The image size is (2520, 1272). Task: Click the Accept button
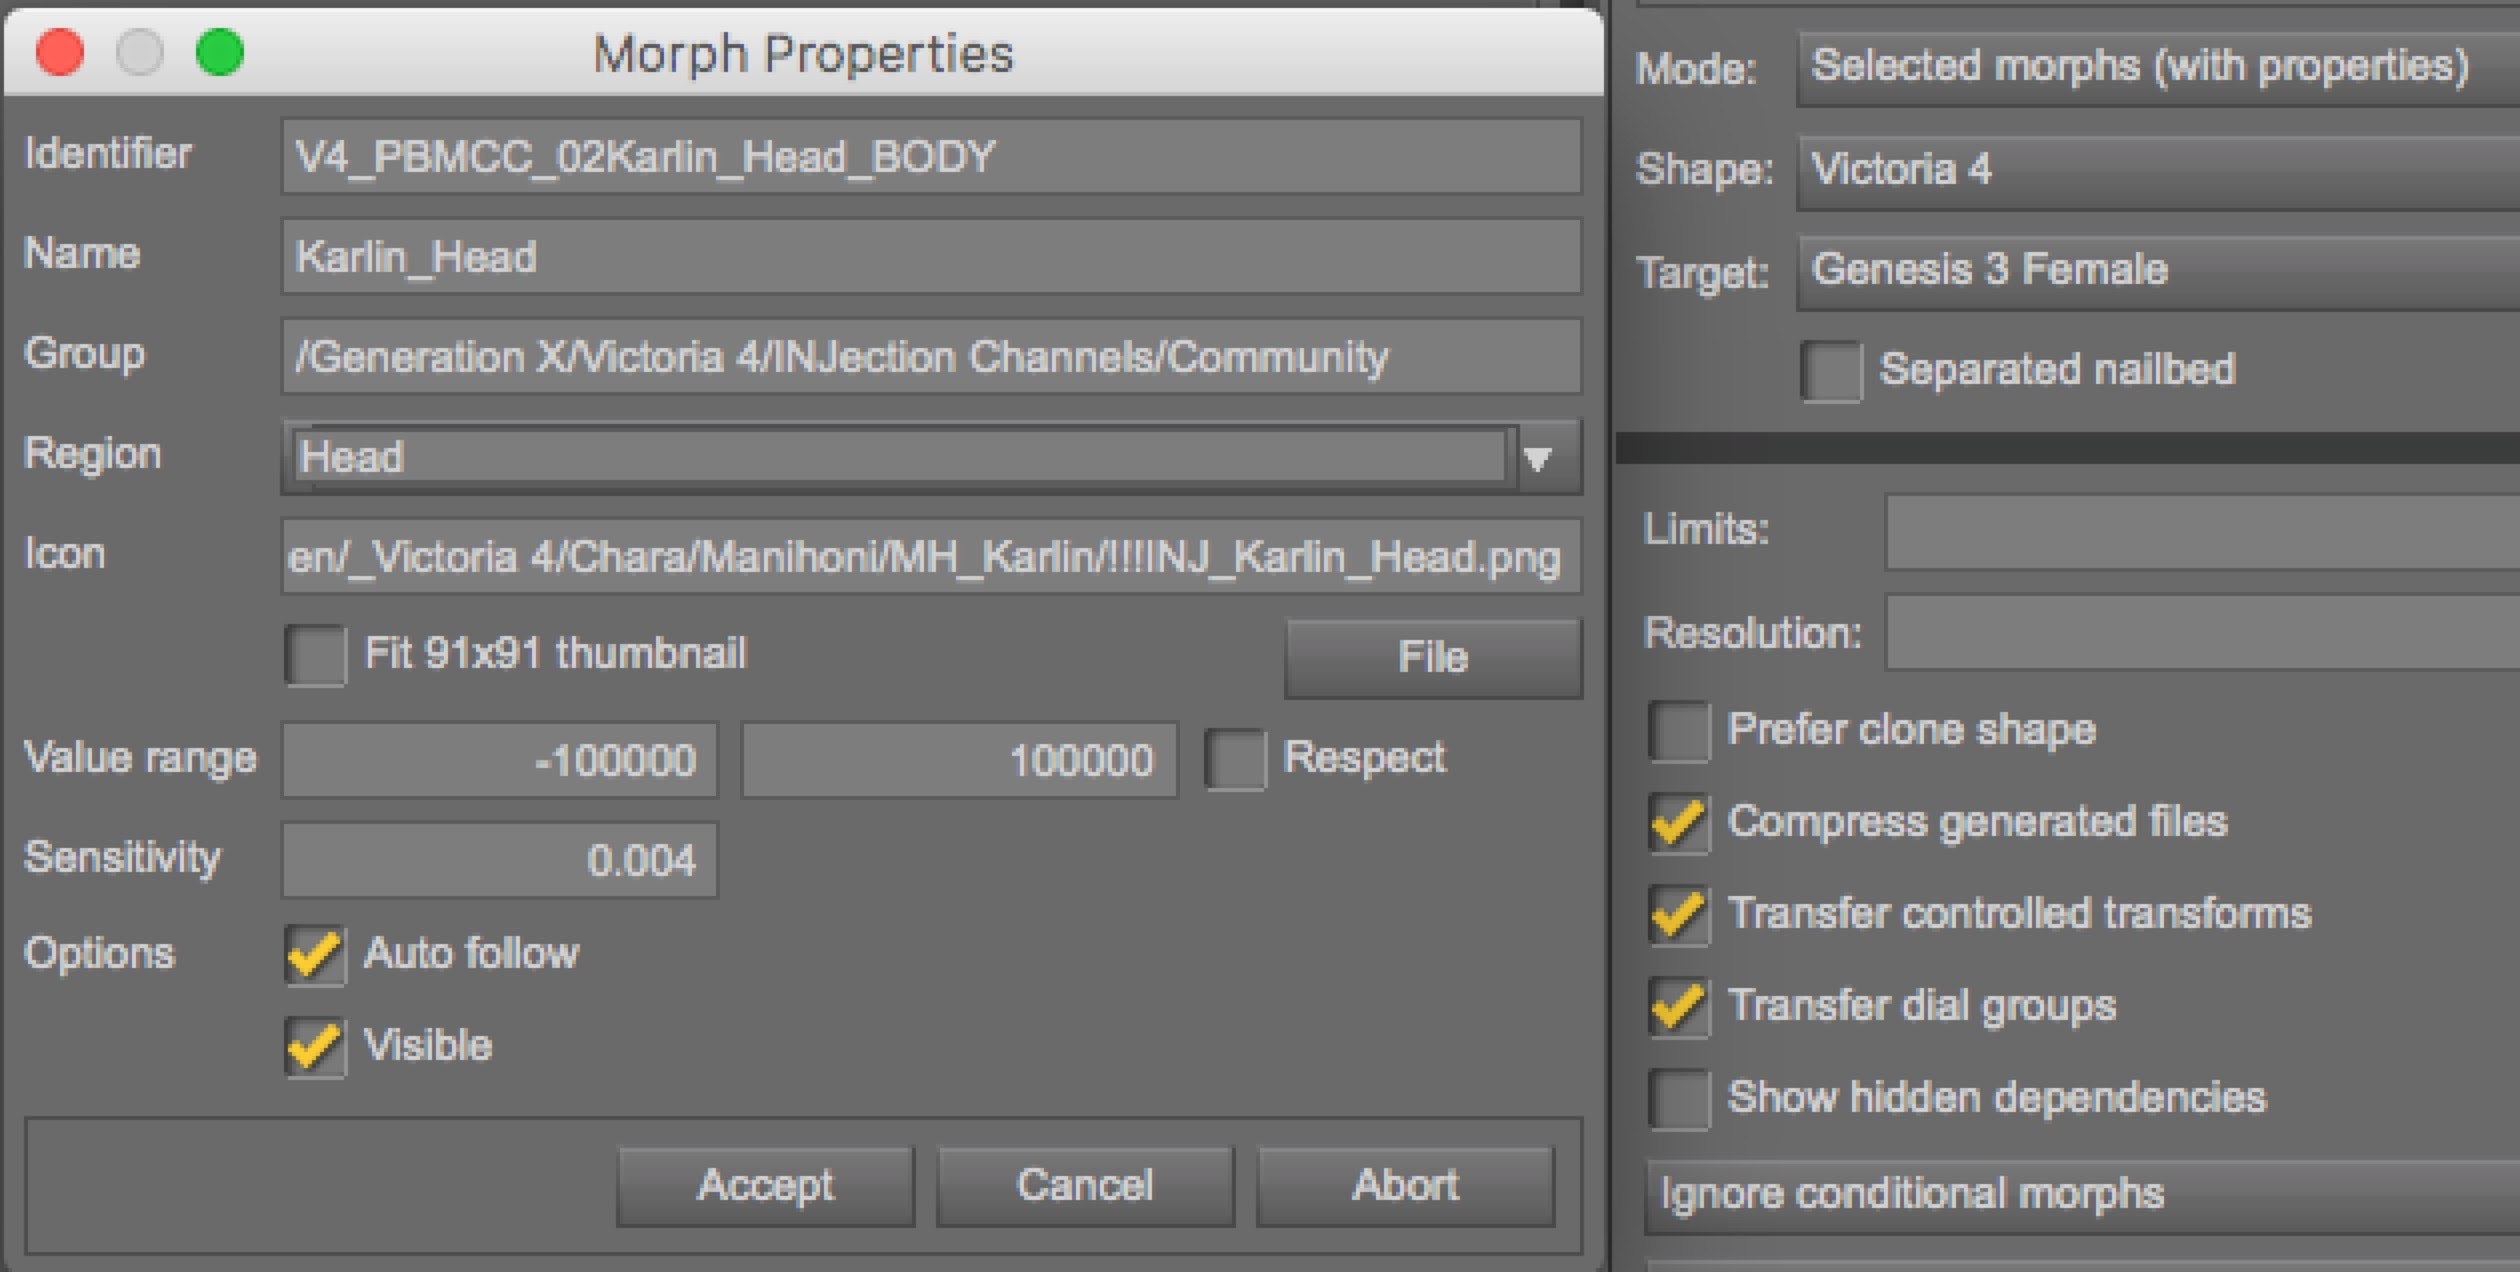pyautogui.click(x=765, y=1187)
